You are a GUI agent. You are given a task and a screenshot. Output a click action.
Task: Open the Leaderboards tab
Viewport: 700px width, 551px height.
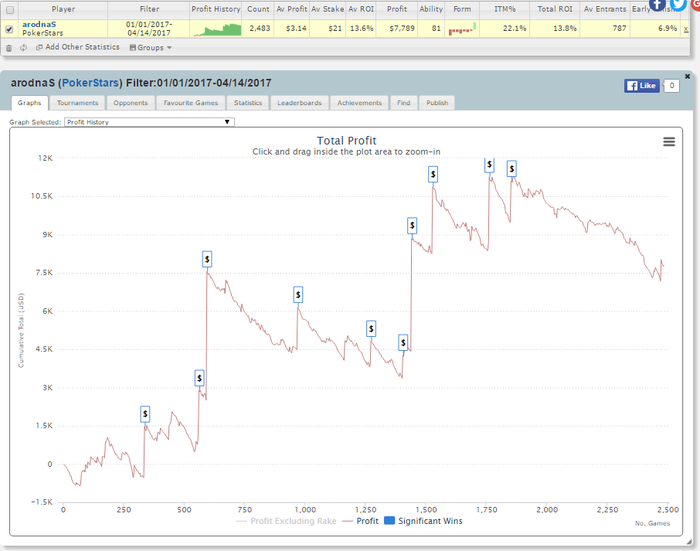299,103
